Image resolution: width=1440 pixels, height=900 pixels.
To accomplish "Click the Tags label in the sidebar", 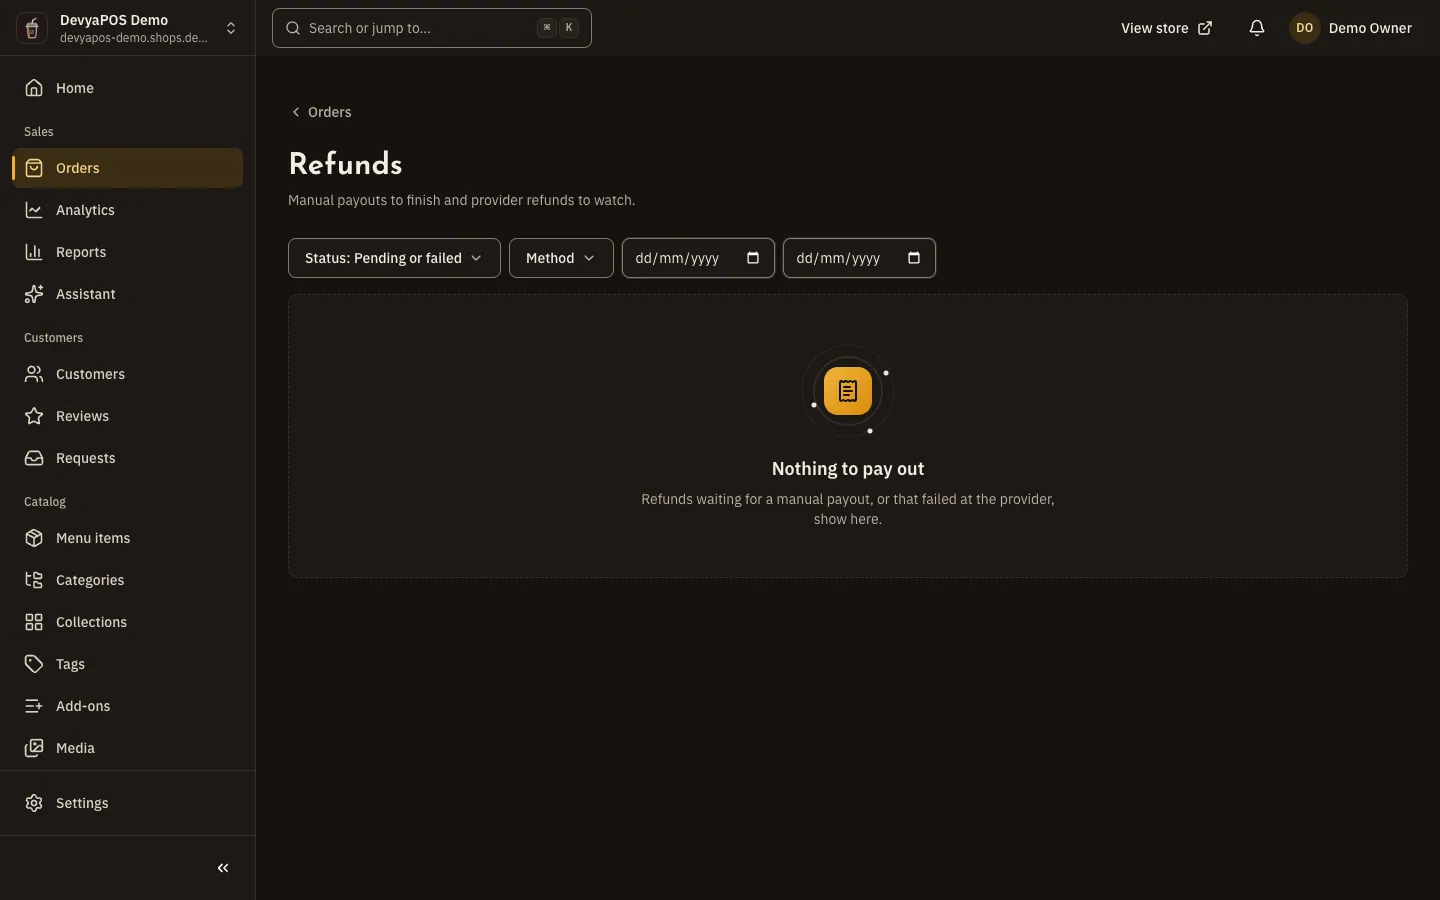I will click(70, 664).
